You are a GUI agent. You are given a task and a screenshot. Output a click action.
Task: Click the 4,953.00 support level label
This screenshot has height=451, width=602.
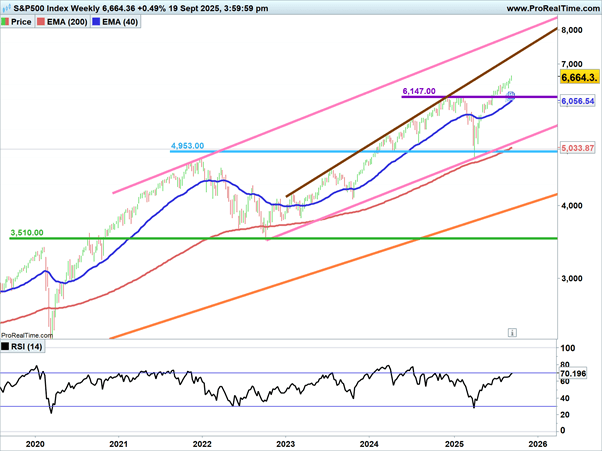click(187, 146)
